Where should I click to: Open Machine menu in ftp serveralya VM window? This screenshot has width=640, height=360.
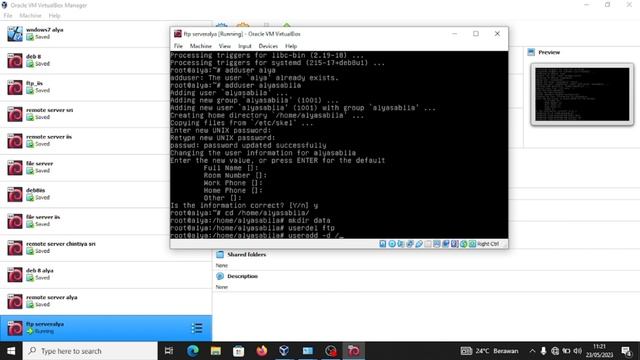pyautogui.click(x=200, y=46)
